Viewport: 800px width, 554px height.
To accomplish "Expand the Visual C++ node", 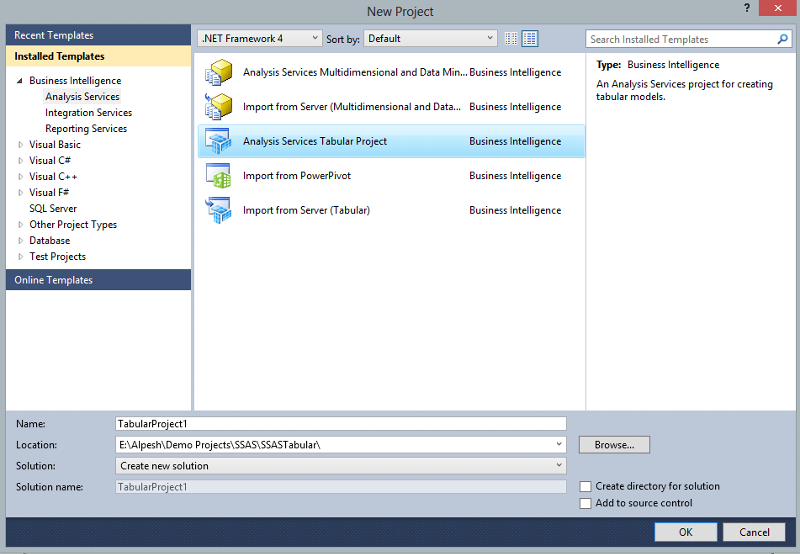I will point(20,177).
